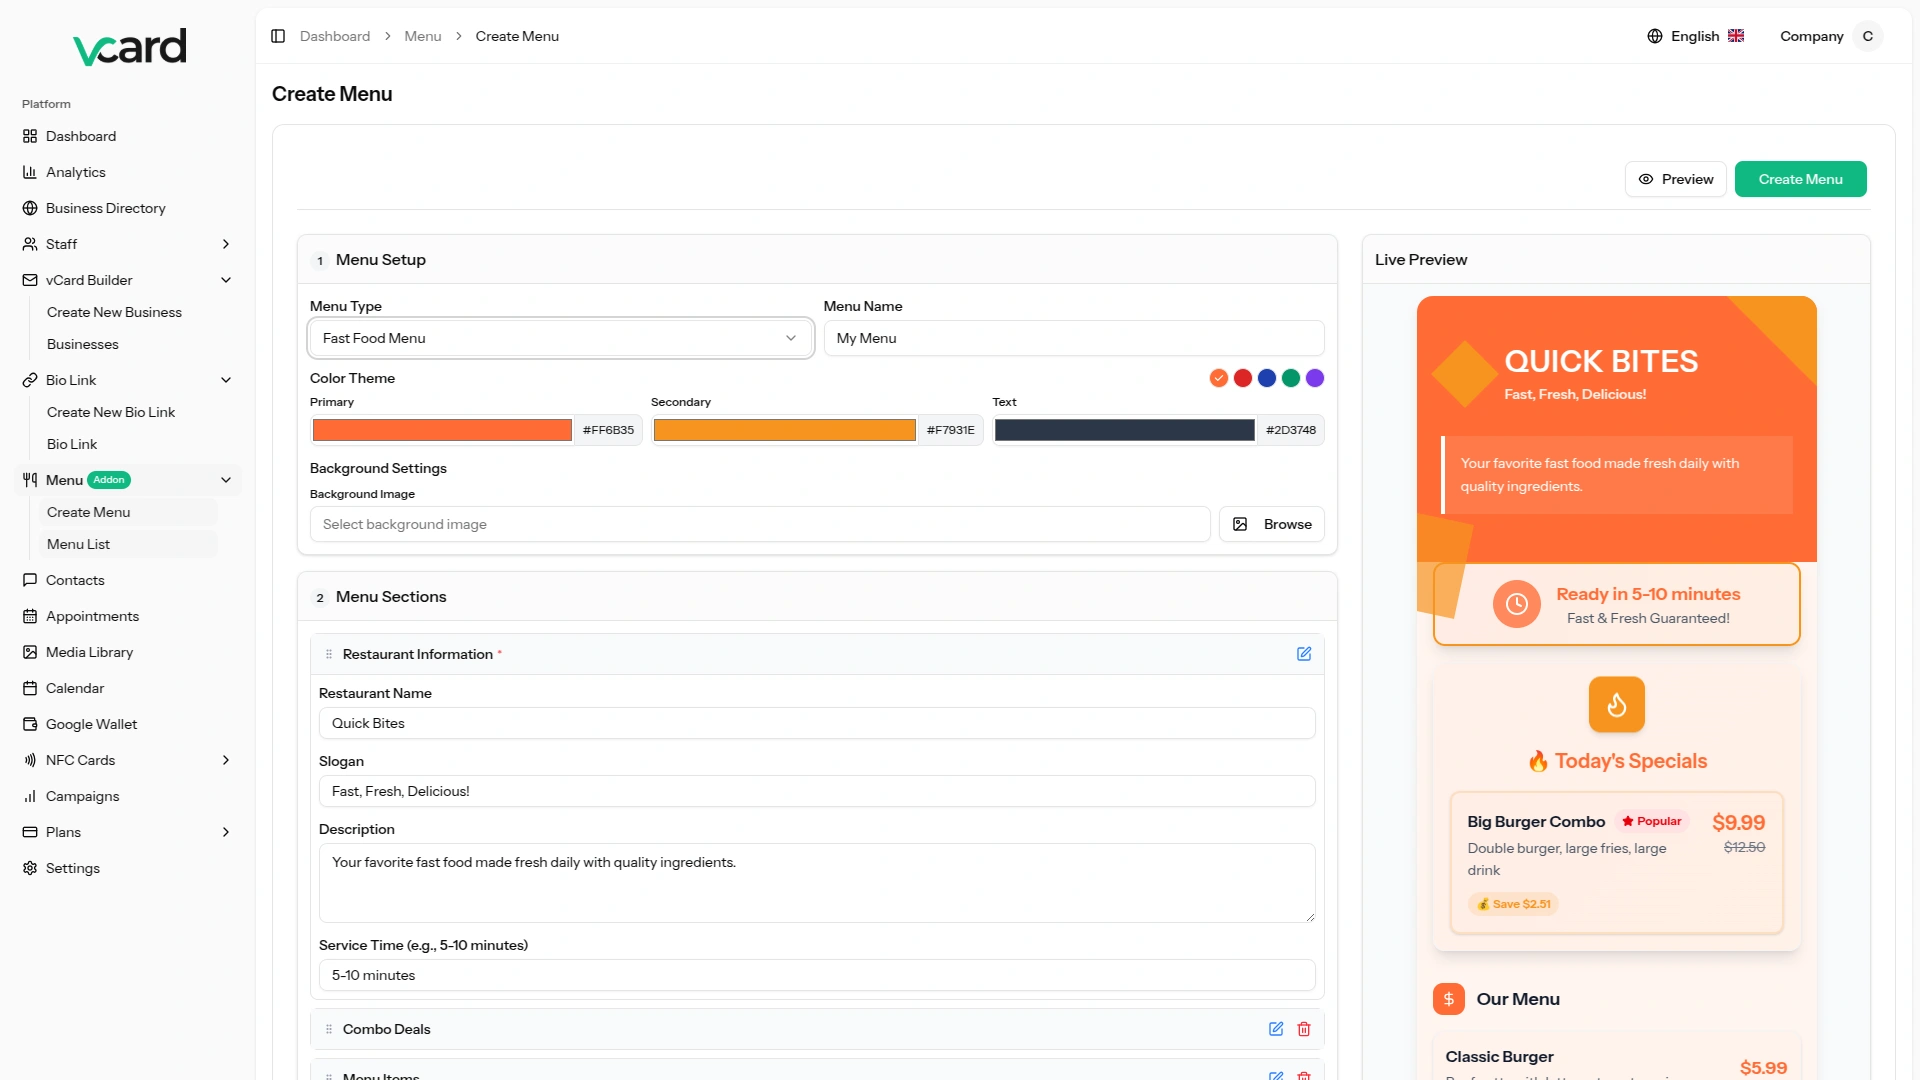Click the Create Menu green button
Screen dimensions: 1920x1080
pos(1800,179)
